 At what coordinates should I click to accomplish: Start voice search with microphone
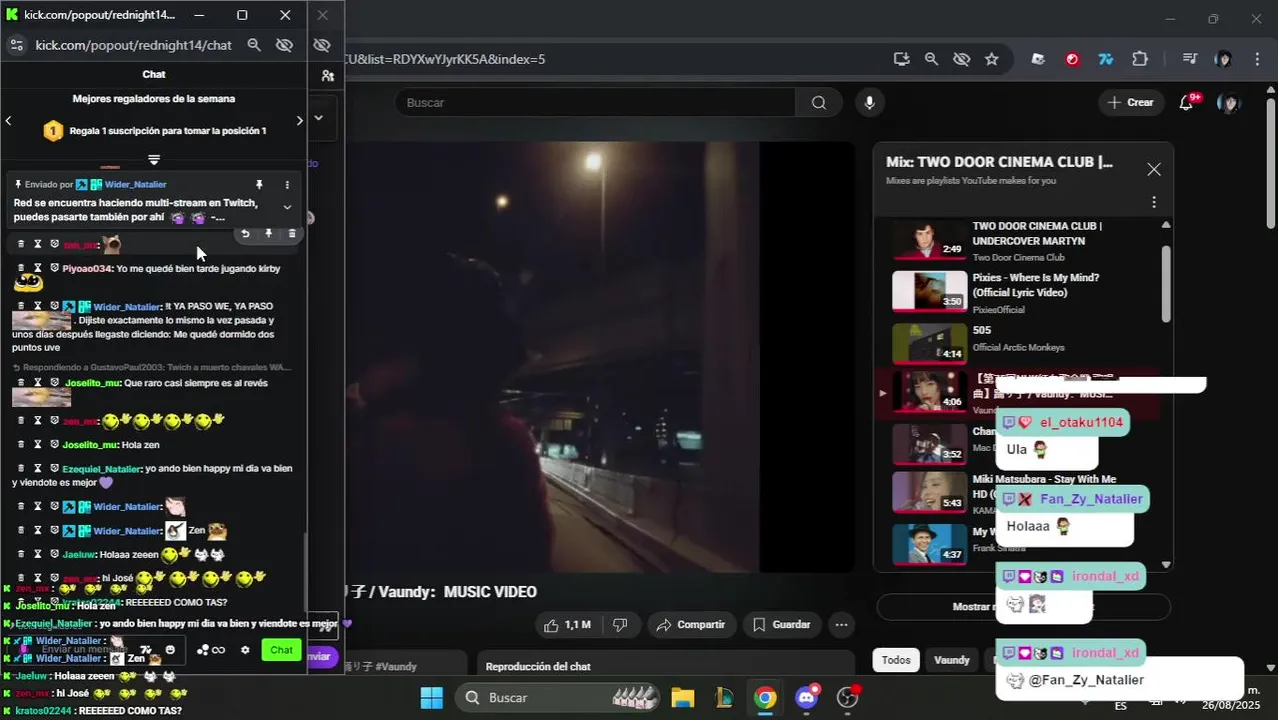pyautogui.click(x=869, y=102)
